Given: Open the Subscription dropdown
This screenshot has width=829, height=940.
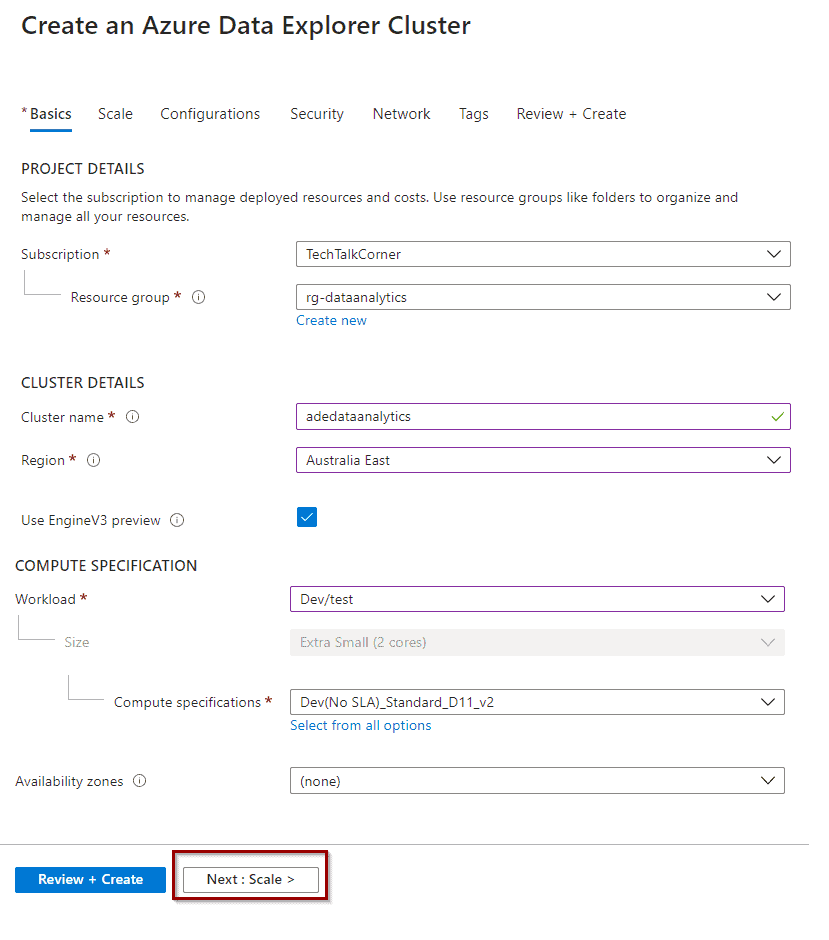Looking at the screenshot, I should (x=543, y=254).
